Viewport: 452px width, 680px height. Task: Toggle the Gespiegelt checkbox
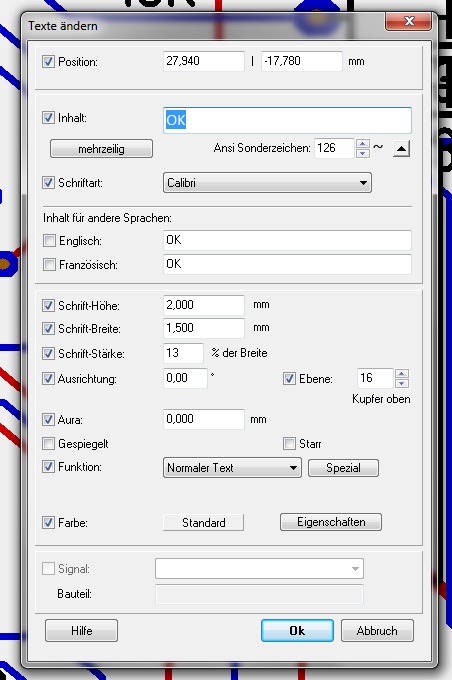(x=48, y=444)
